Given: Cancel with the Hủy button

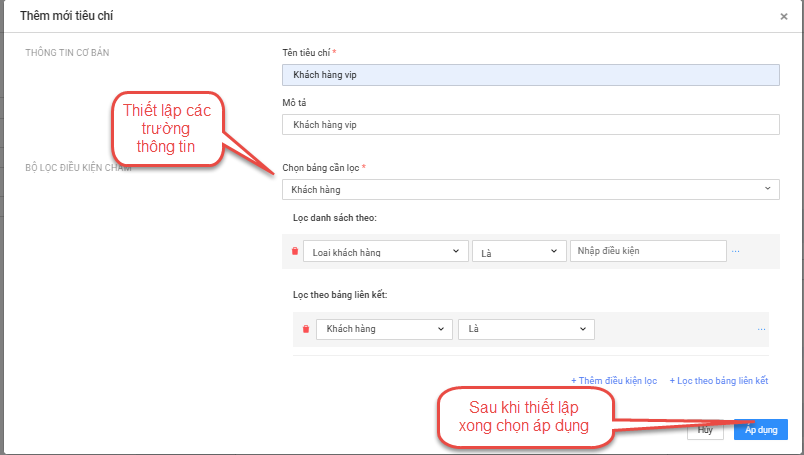Looking at the screenshot, I should [705, 430].
